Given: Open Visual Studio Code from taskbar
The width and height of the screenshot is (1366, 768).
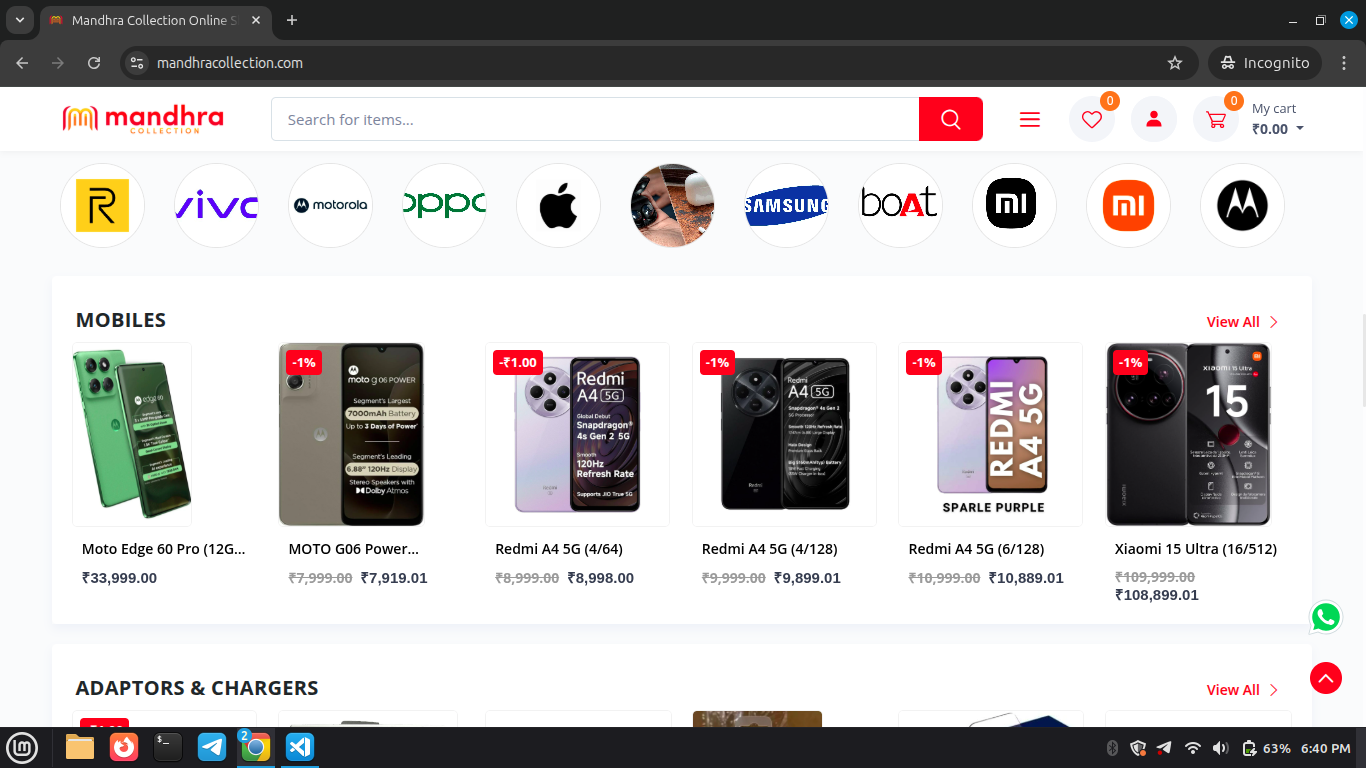Looking at the screenshot, I should click(x=300, y=747).
